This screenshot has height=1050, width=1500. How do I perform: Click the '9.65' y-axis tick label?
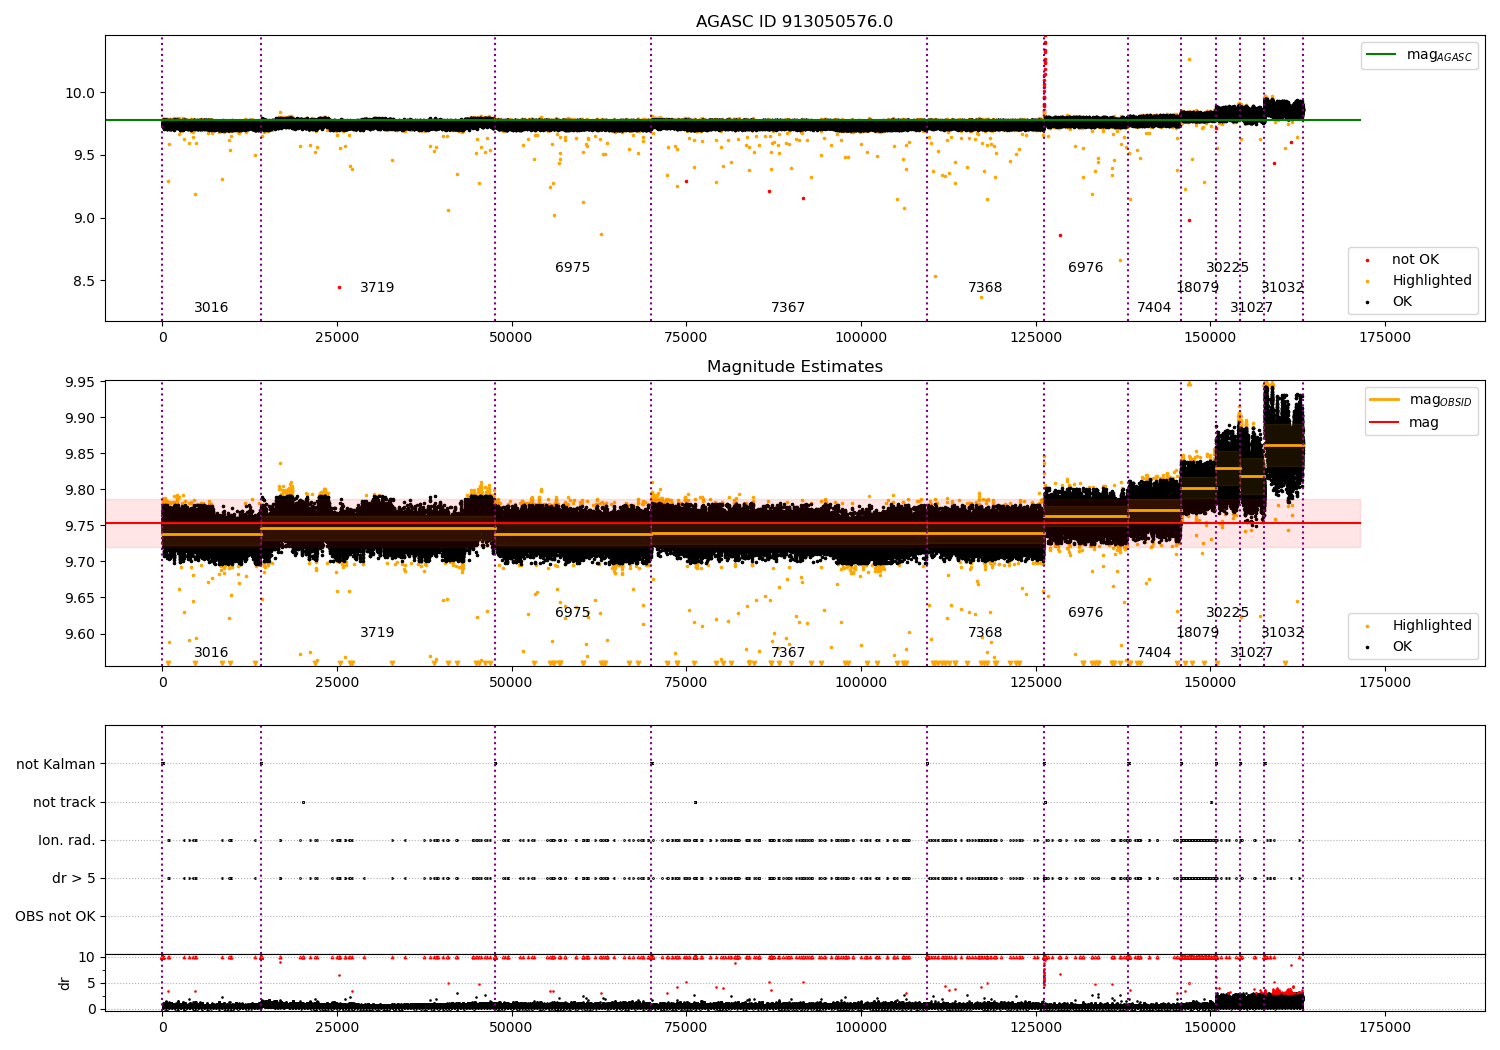pyautogui.click(x=81, y=599)
